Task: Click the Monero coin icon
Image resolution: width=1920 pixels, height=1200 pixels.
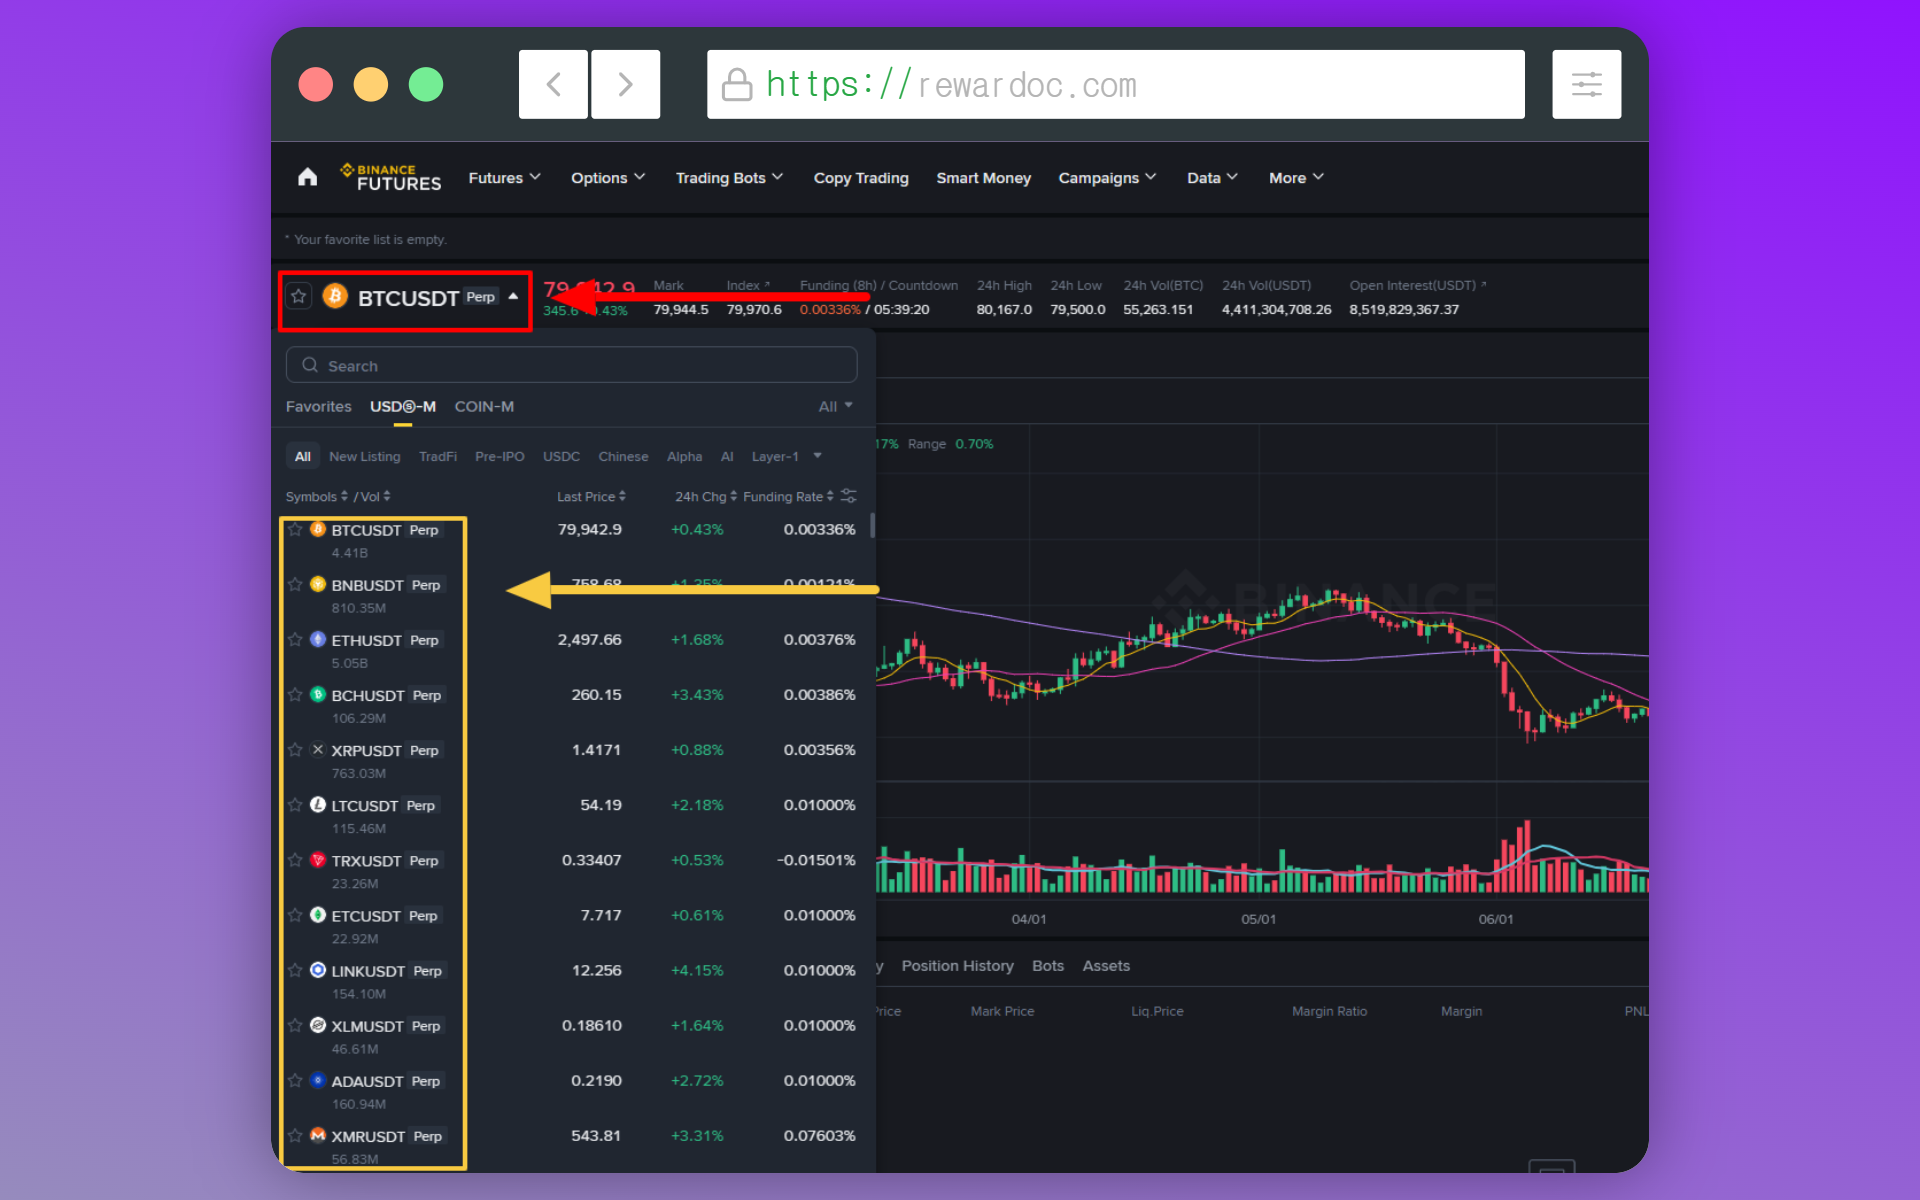Action: (318, 1135)
